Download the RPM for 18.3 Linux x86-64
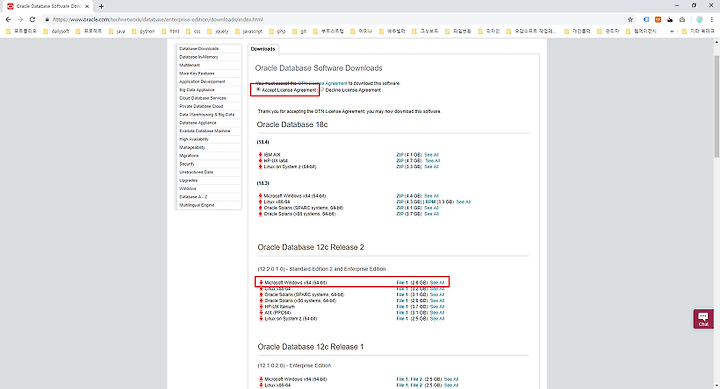 coord(430,202)
